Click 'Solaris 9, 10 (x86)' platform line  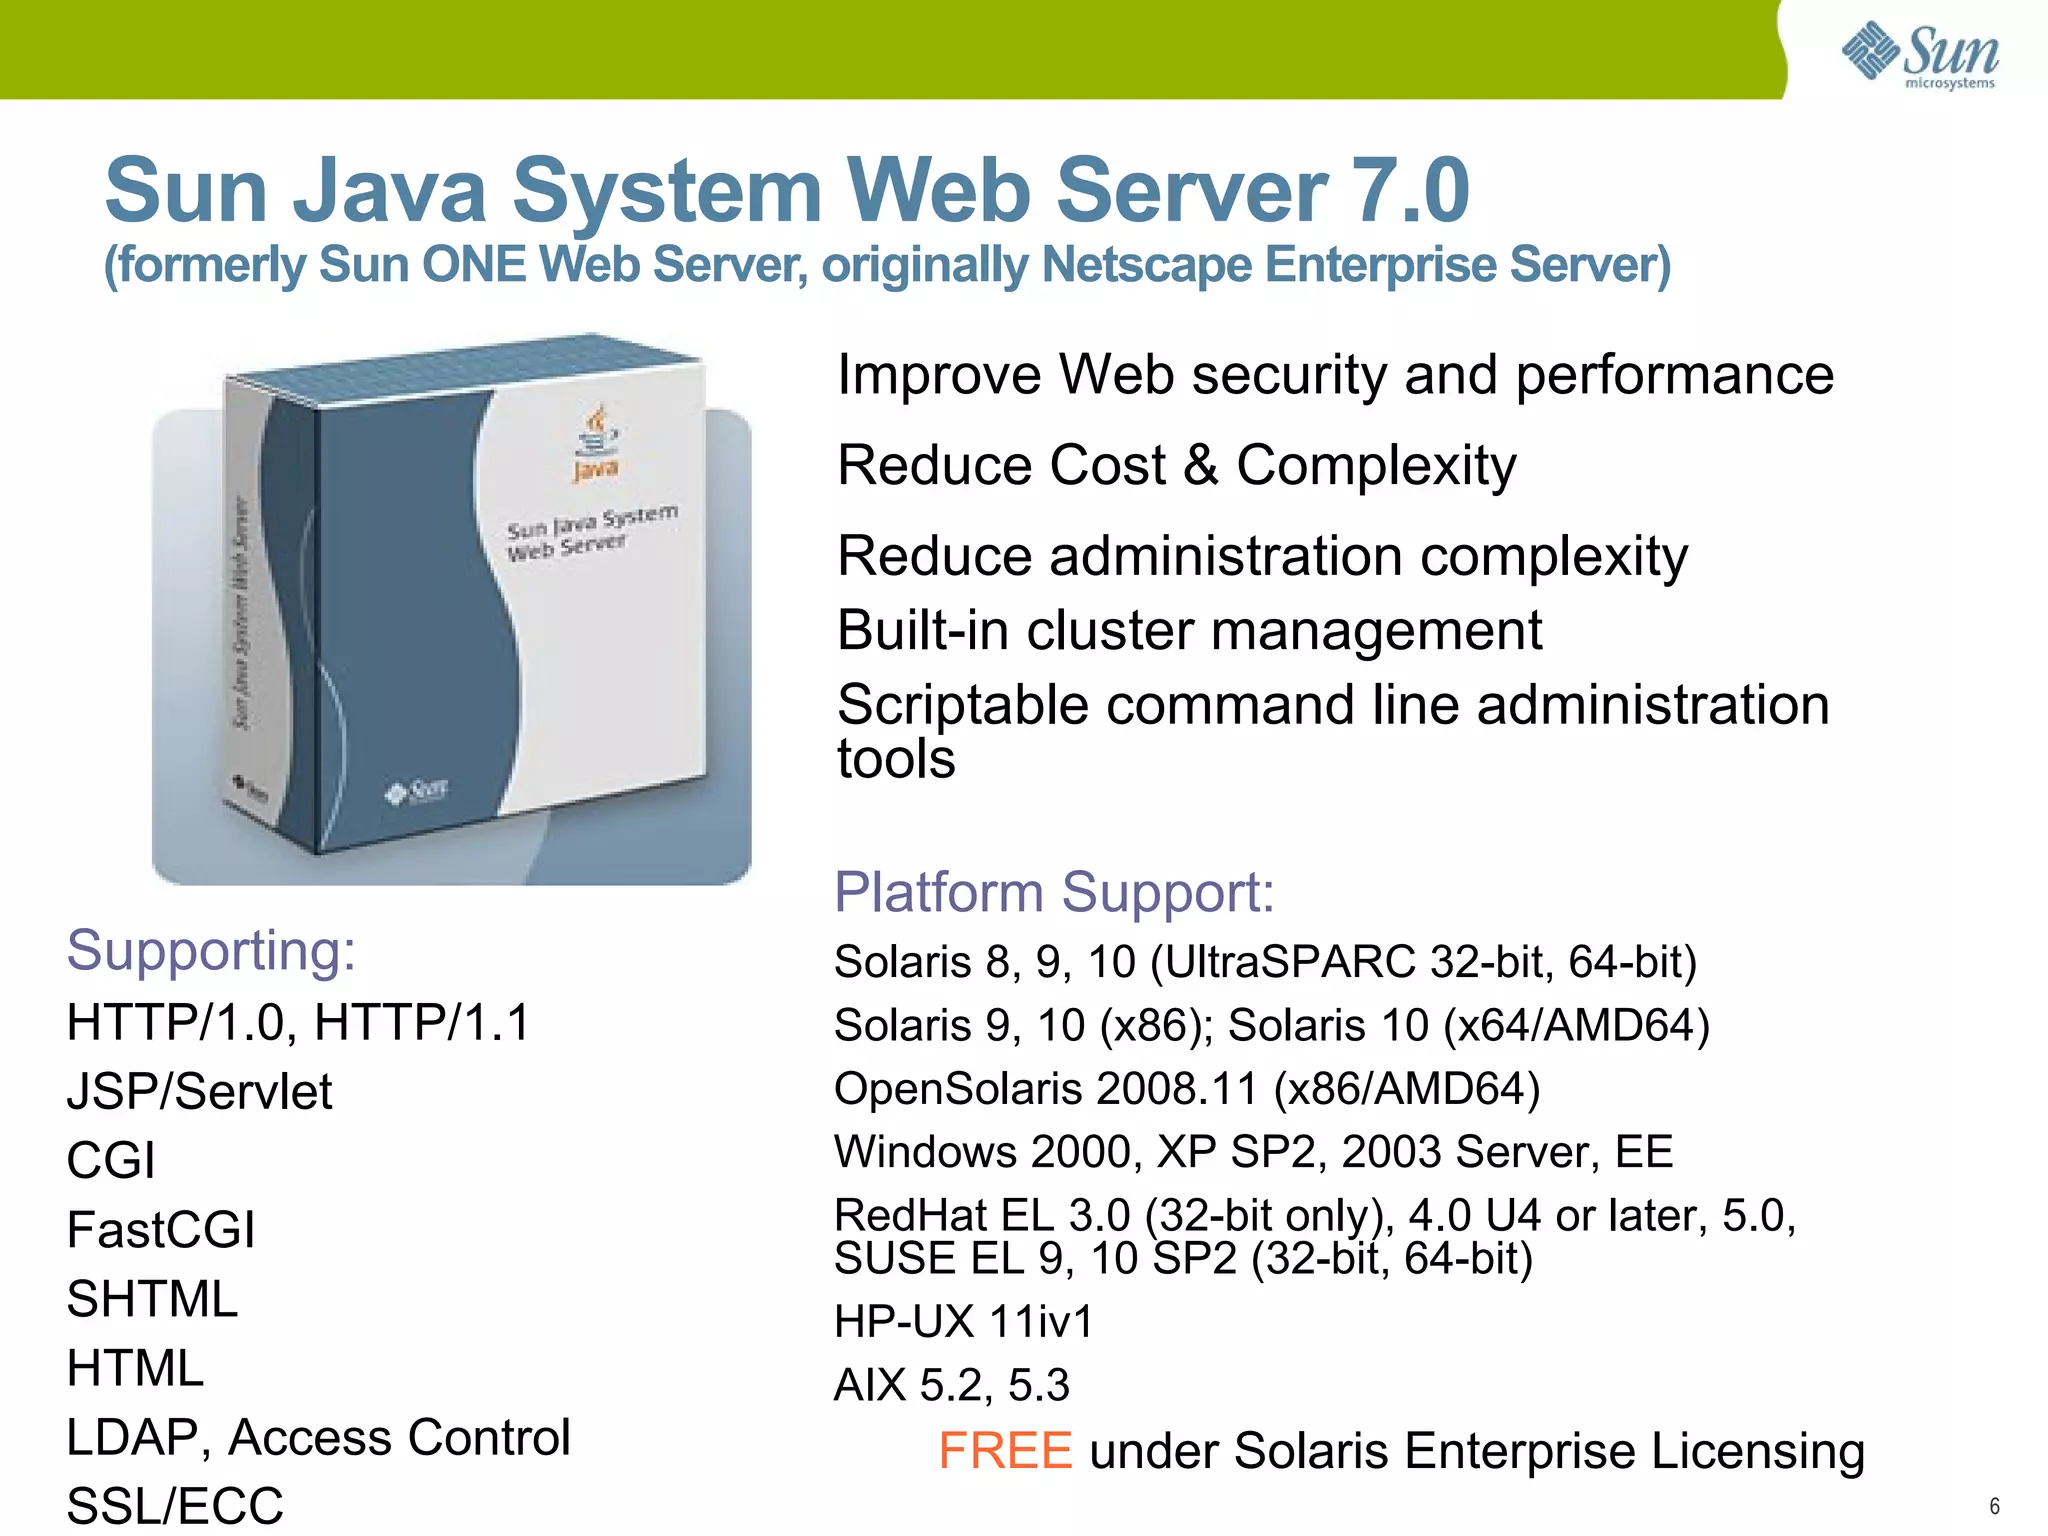(1272, 1026)
